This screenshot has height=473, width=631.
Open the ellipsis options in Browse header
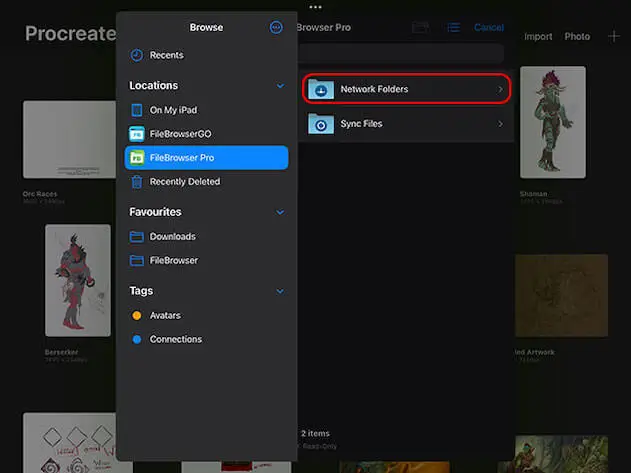(x=276, y=28)
